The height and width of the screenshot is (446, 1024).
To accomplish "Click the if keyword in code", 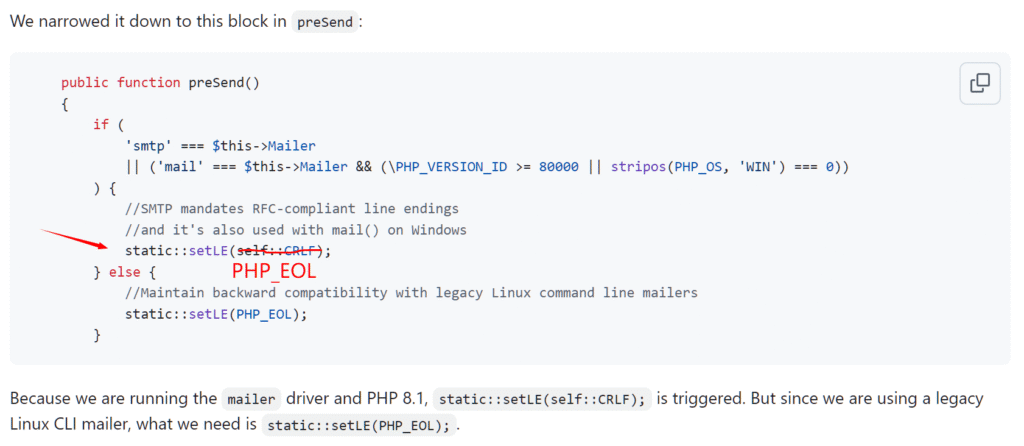I will (x=100, y=125).
